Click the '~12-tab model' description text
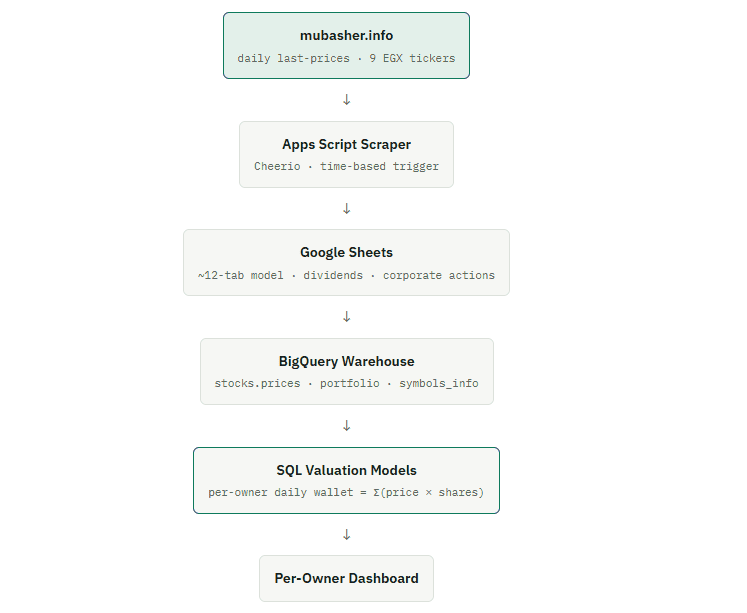The image size is (747, 613). (x=241, y=275)
